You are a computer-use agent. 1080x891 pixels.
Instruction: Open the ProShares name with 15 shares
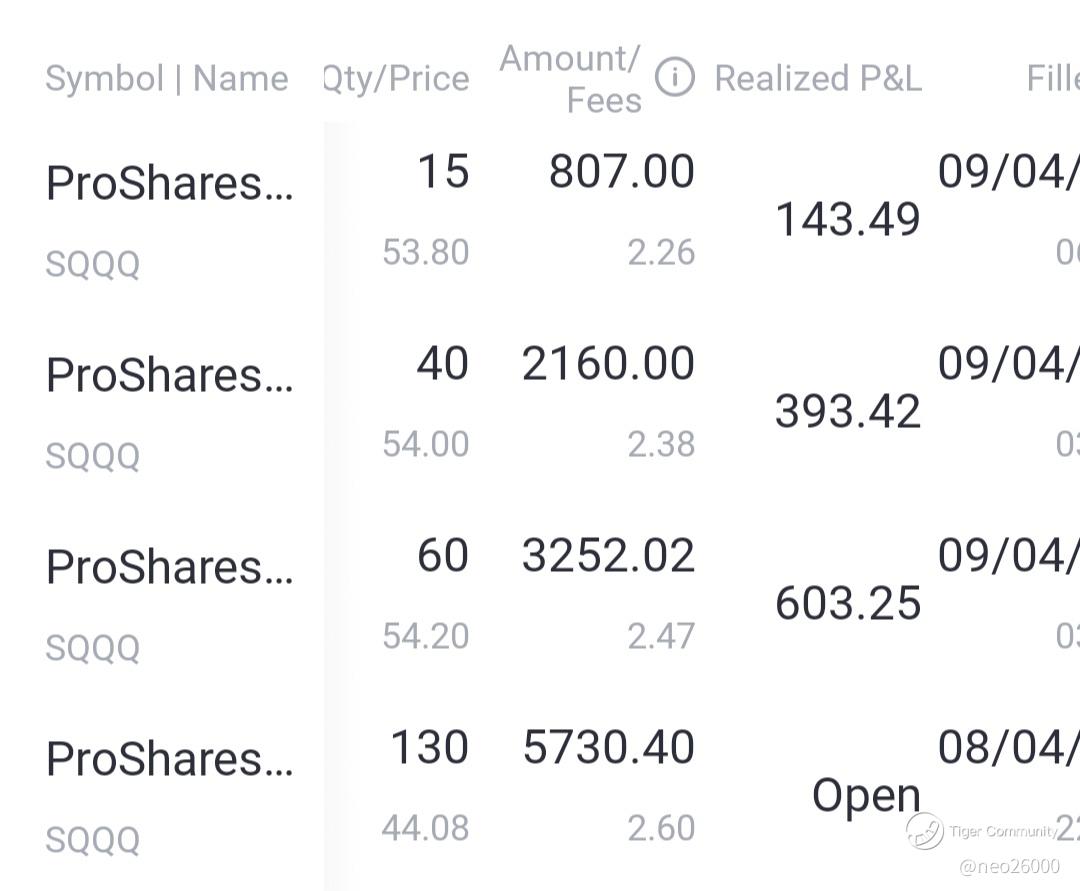click(170, 183)
